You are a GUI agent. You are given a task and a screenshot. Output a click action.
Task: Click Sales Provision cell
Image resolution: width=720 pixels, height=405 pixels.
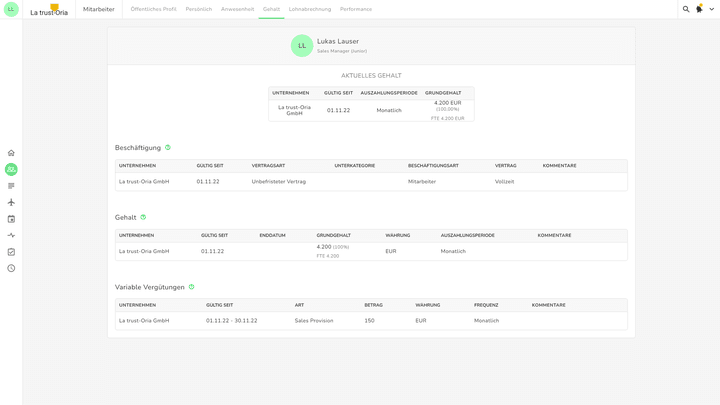[314, 321]
